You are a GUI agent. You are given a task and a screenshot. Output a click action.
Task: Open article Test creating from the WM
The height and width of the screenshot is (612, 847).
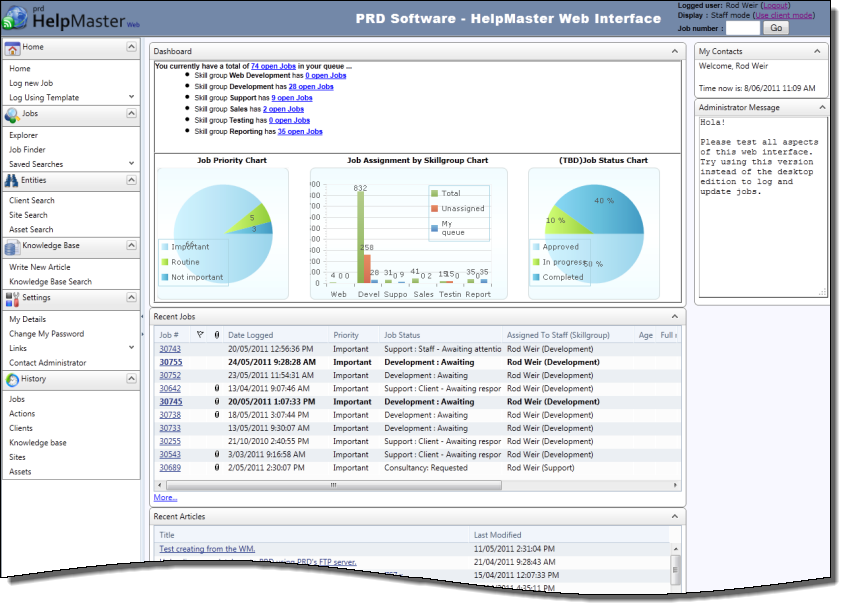(x=207, y=549)
